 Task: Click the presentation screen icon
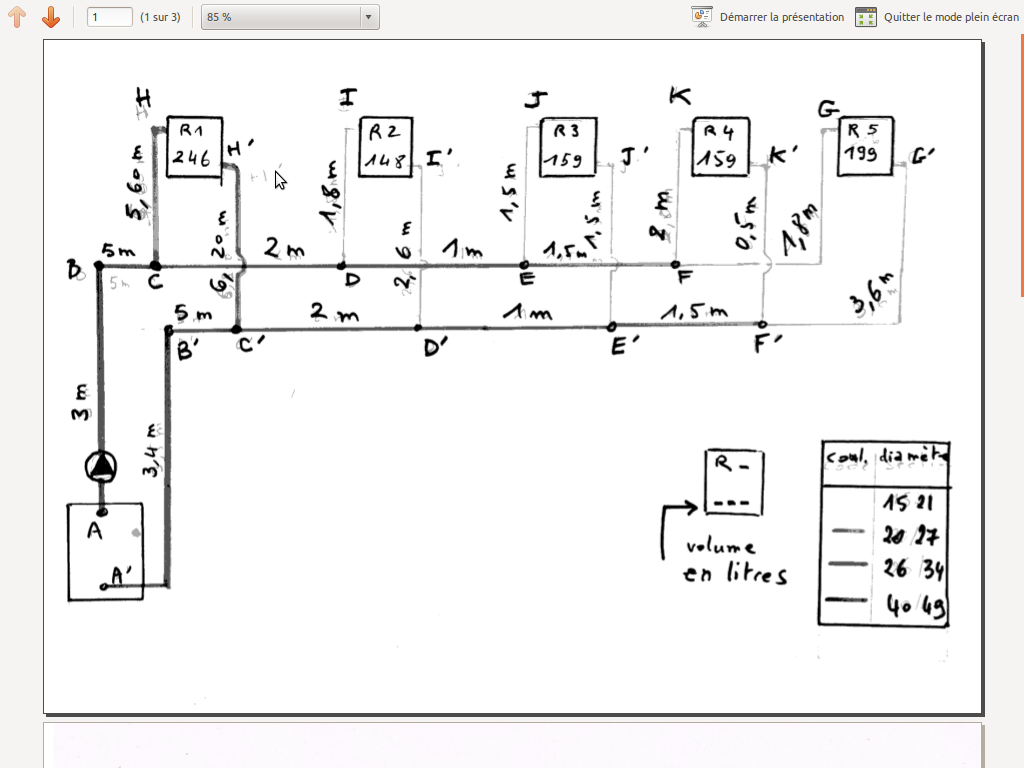(x=701, y=17)
